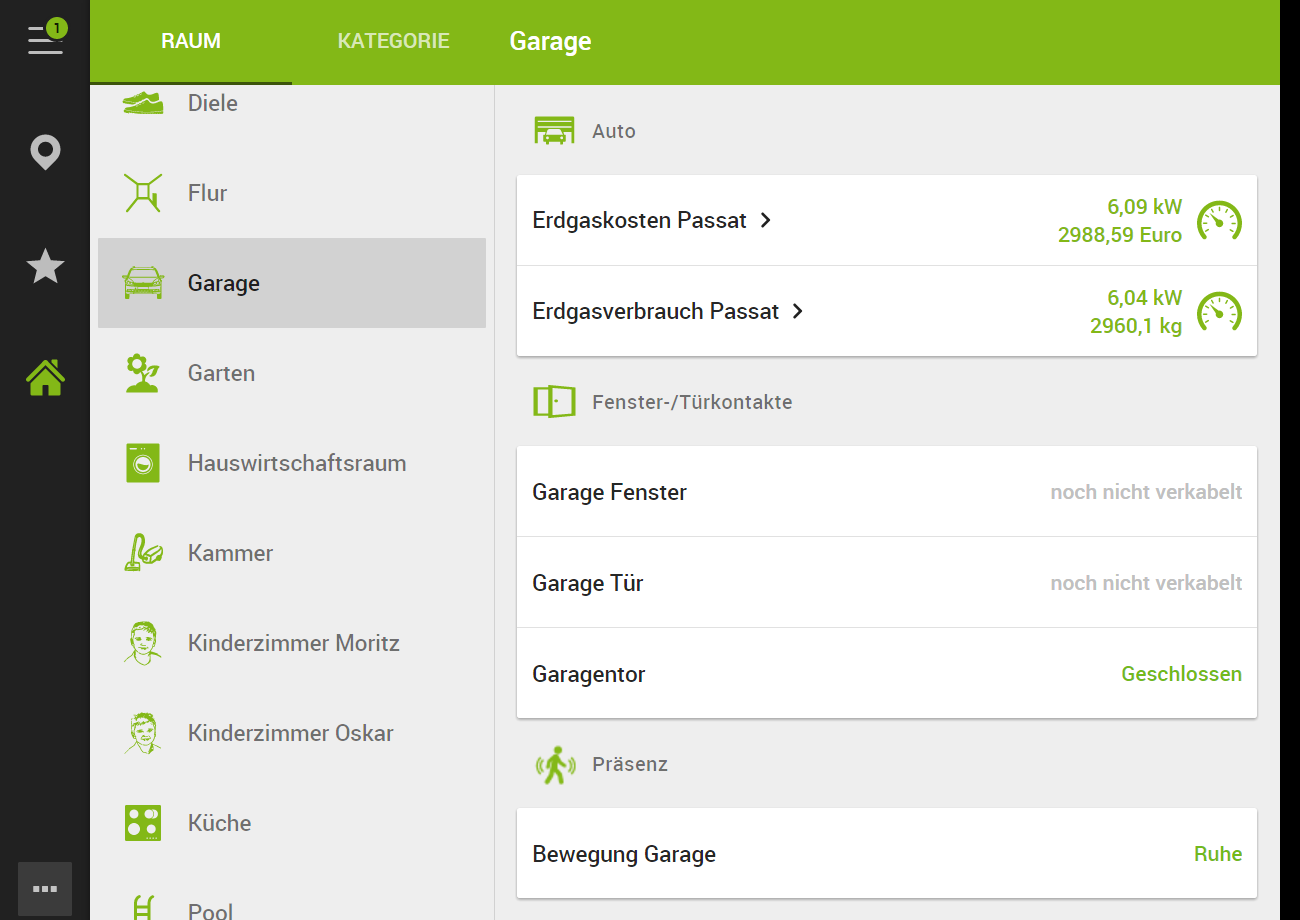Click the three-dots more button
This screenshot has height=920, width=1300.
click(45, 888)
